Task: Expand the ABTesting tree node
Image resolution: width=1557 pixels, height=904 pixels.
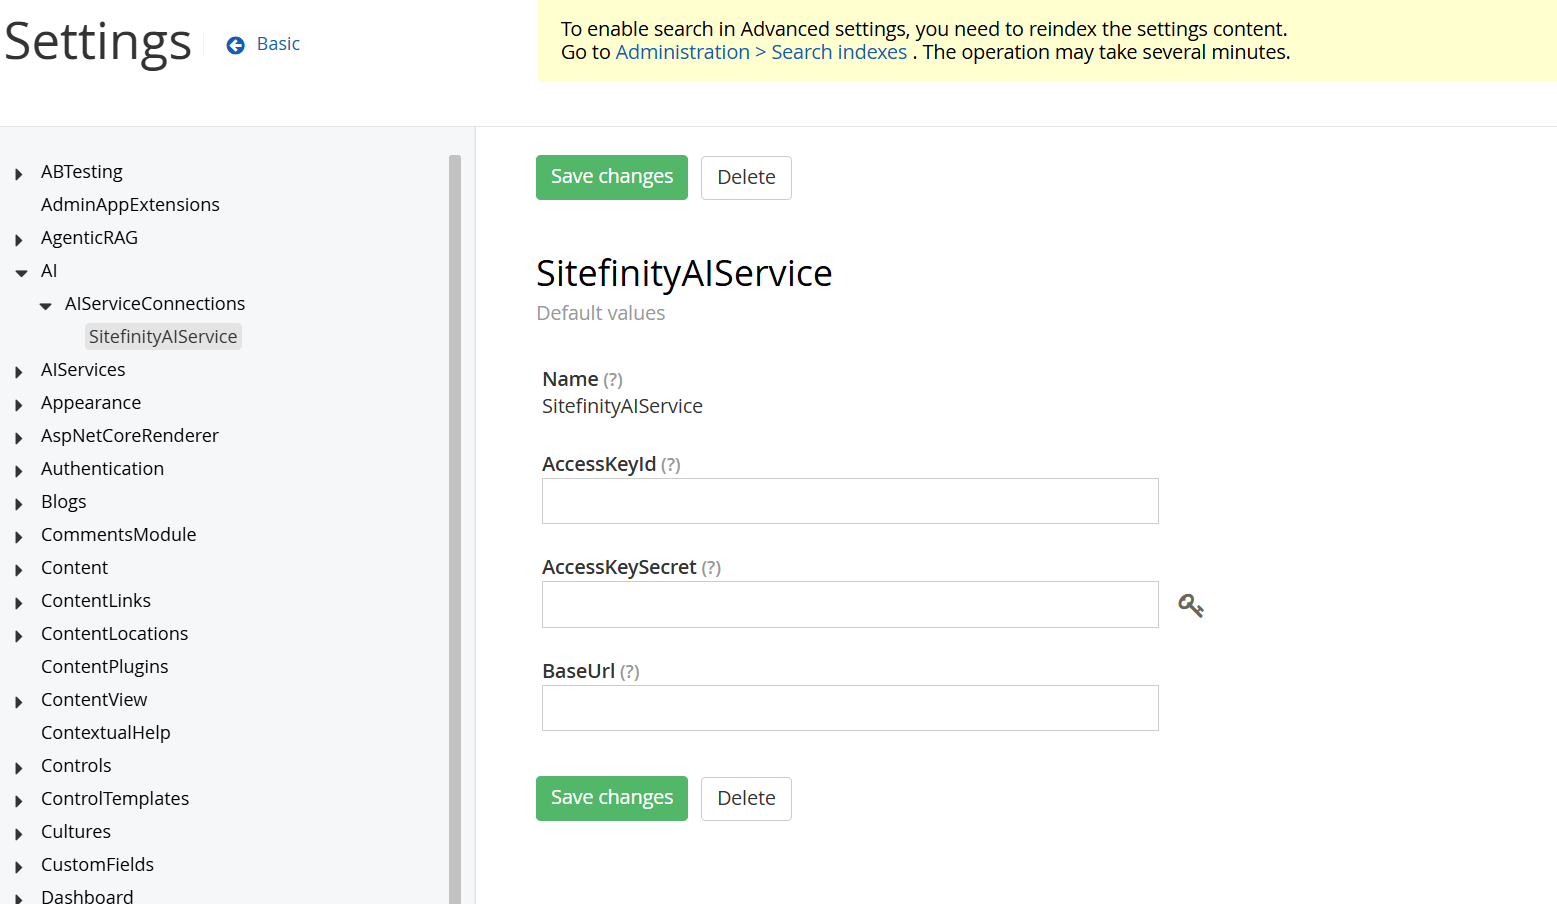Action: tap(19, 174)
